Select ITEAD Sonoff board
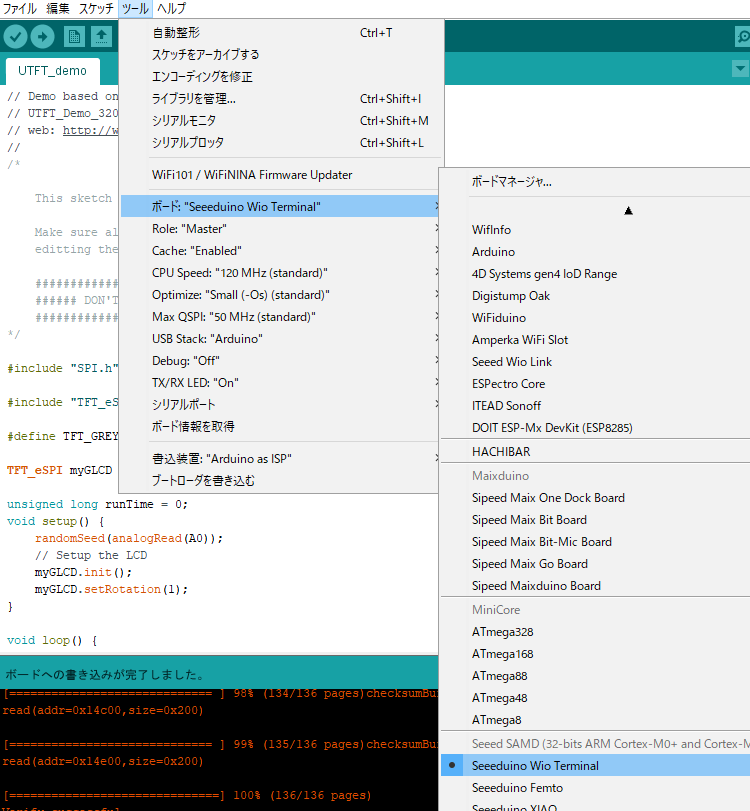This screenshot has width=750, height=811. [x=595, y=406]
